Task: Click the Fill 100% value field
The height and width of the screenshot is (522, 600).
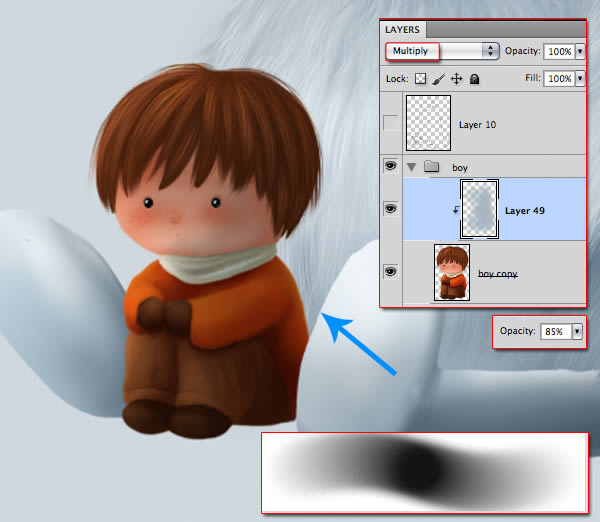Action: point(559,78)
